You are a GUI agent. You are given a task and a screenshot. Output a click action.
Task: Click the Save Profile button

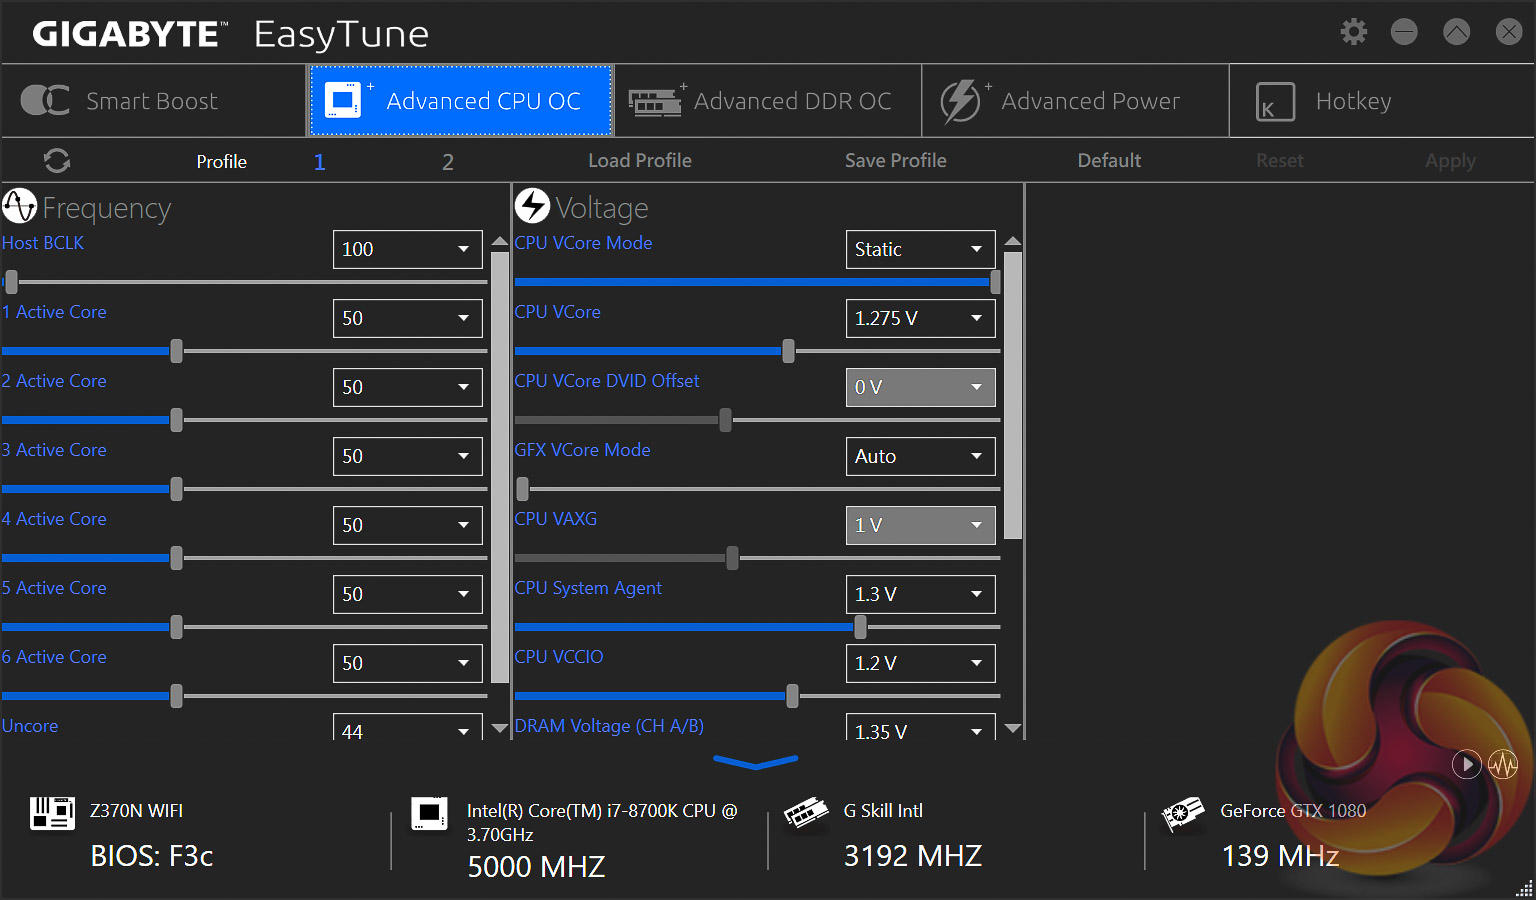[895, 161]
